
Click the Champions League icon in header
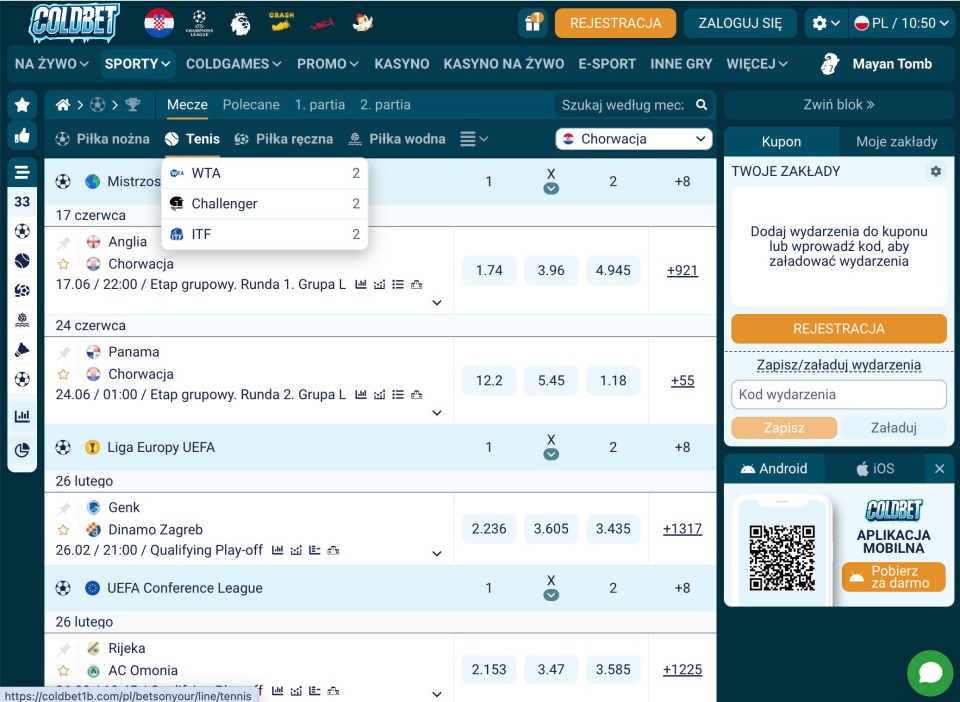[199, 23]
